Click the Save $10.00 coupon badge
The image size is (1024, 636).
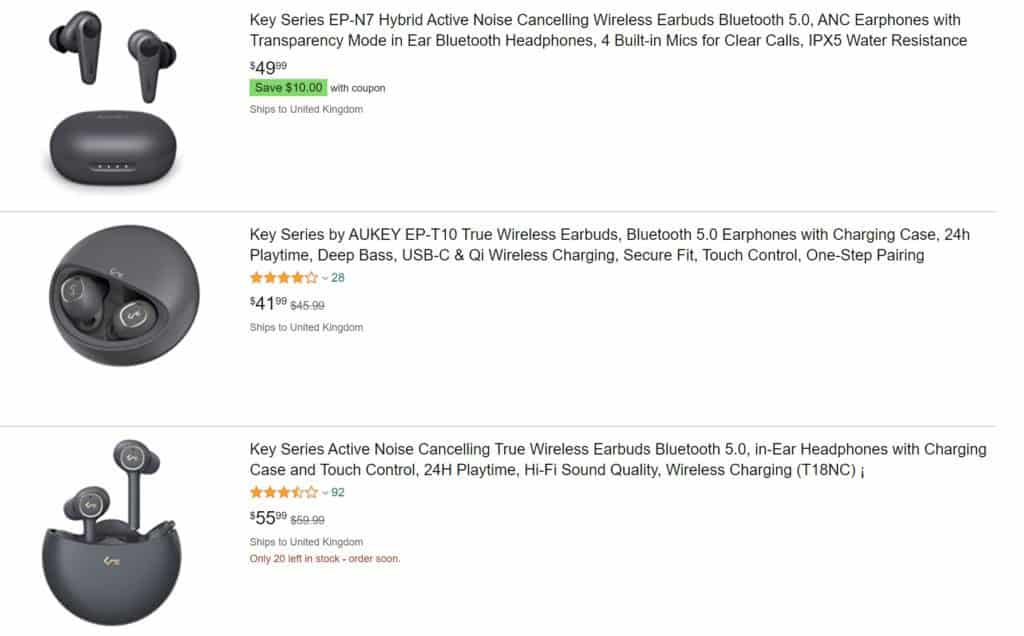click(288, 88)
